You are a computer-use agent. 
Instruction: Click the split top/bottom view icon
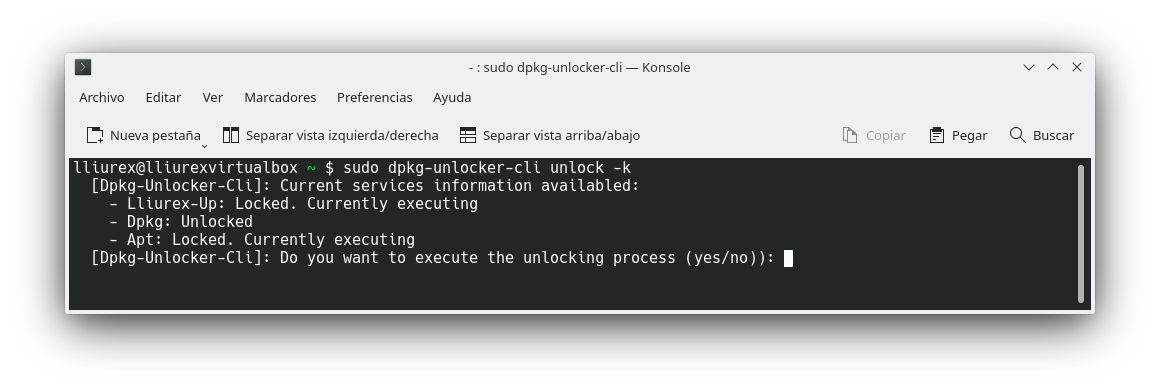point(468,135)
